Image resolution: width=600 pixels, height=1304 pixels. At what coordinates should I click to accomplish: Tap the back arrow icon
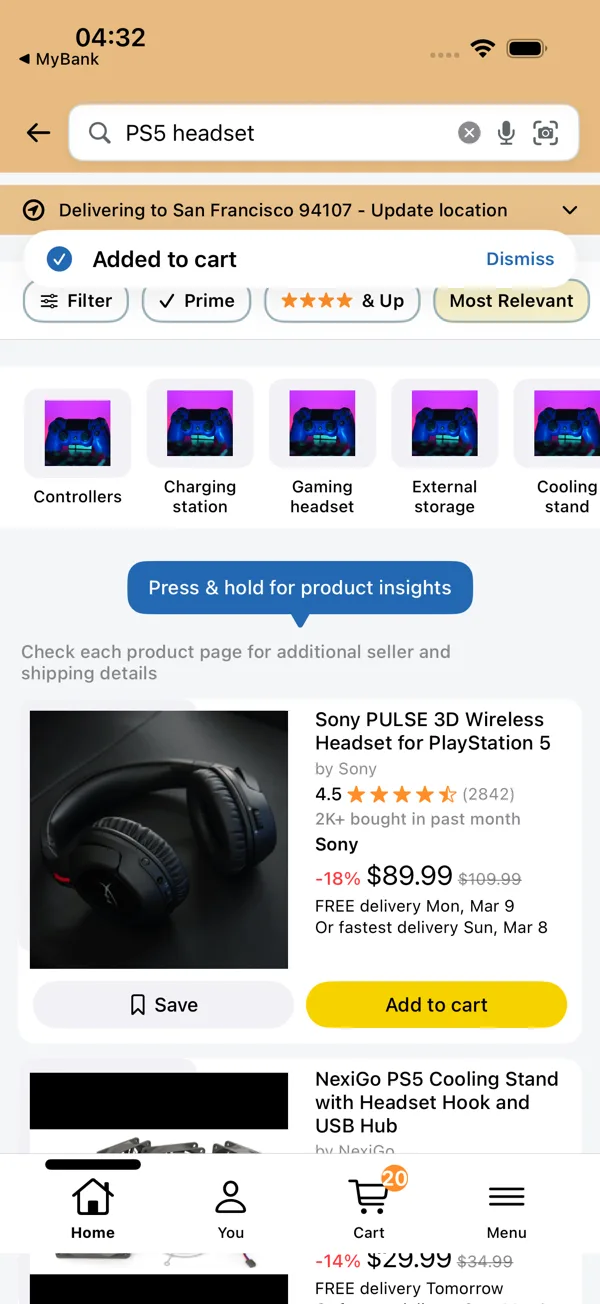point(38,133)
